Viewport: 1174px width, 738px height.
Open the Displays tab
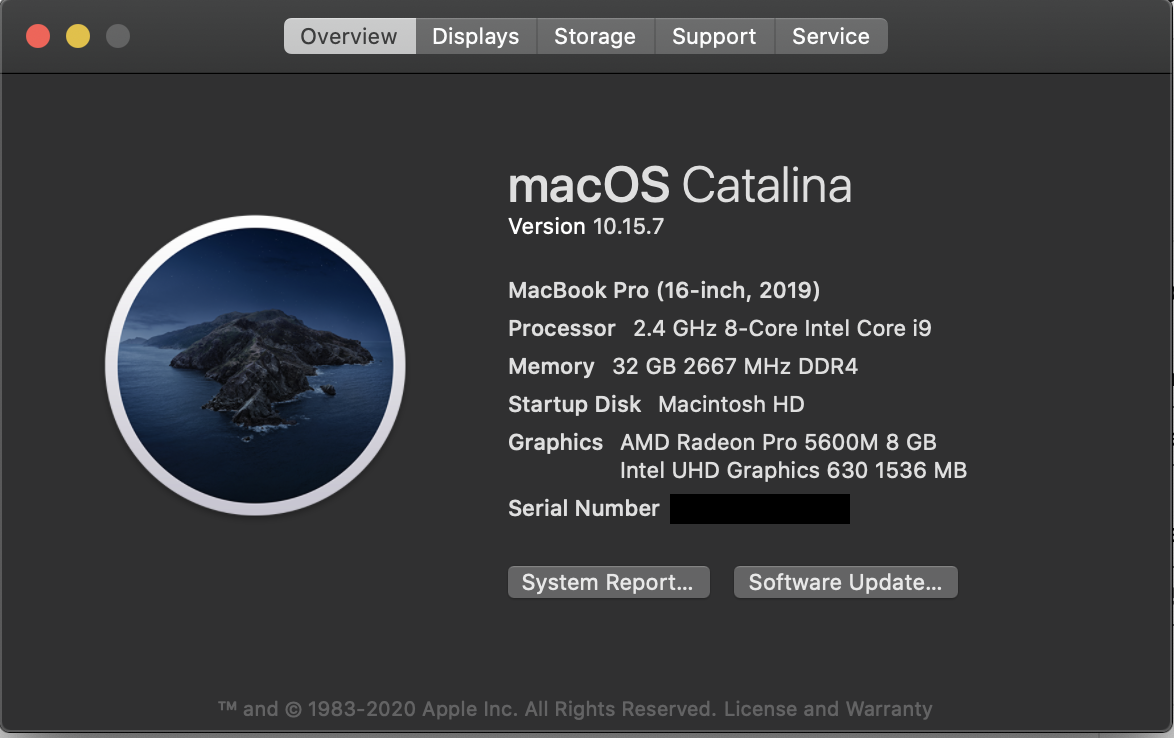475,37
